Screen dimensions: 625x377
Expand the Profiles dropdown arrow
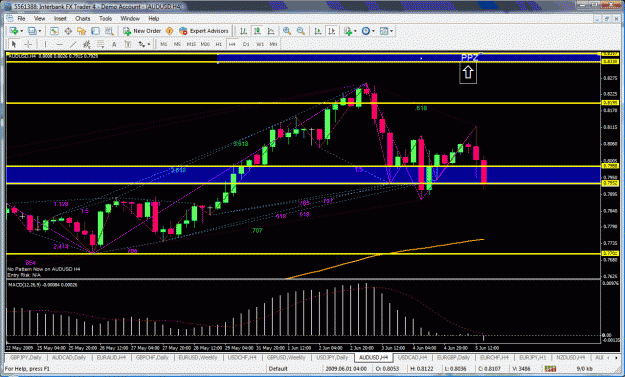[39, 31]
